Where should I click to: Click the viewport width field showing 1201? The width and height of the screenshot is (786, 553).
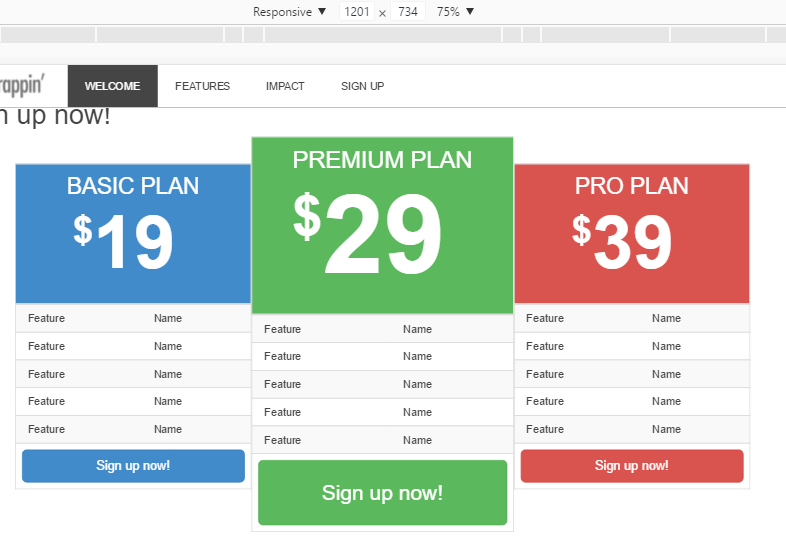click(x=356, y=12)
